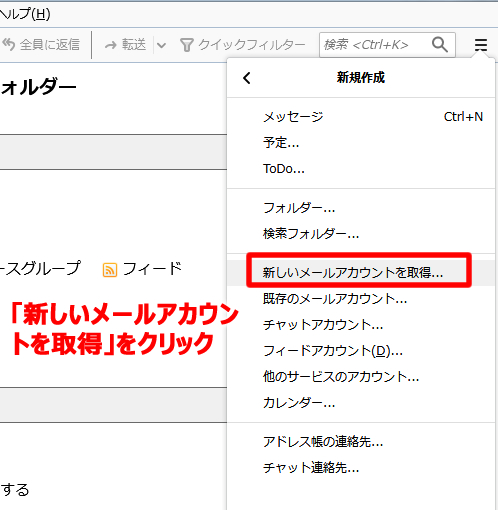Viewport: 498px width, 510px height.
Task: Choose チャットアカウント... menu item
Action: (361, 325)
